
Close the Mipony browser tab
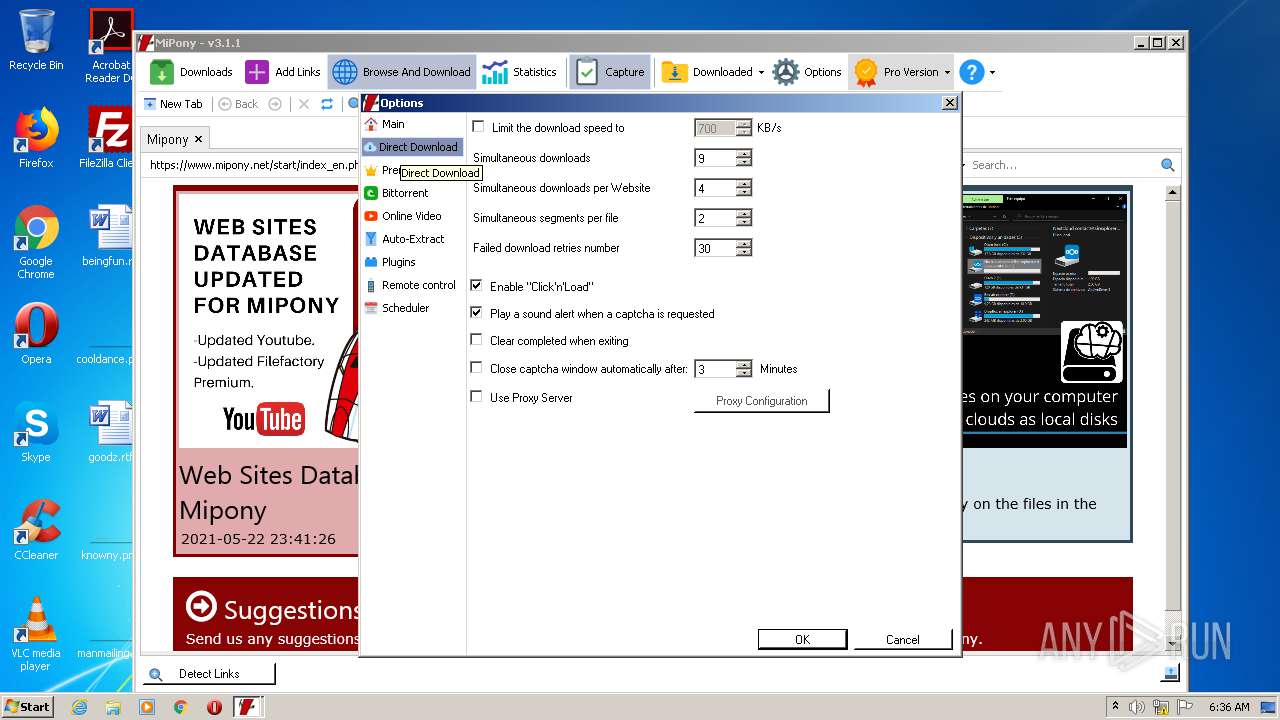pyautogui.click(x=198, y=139)
